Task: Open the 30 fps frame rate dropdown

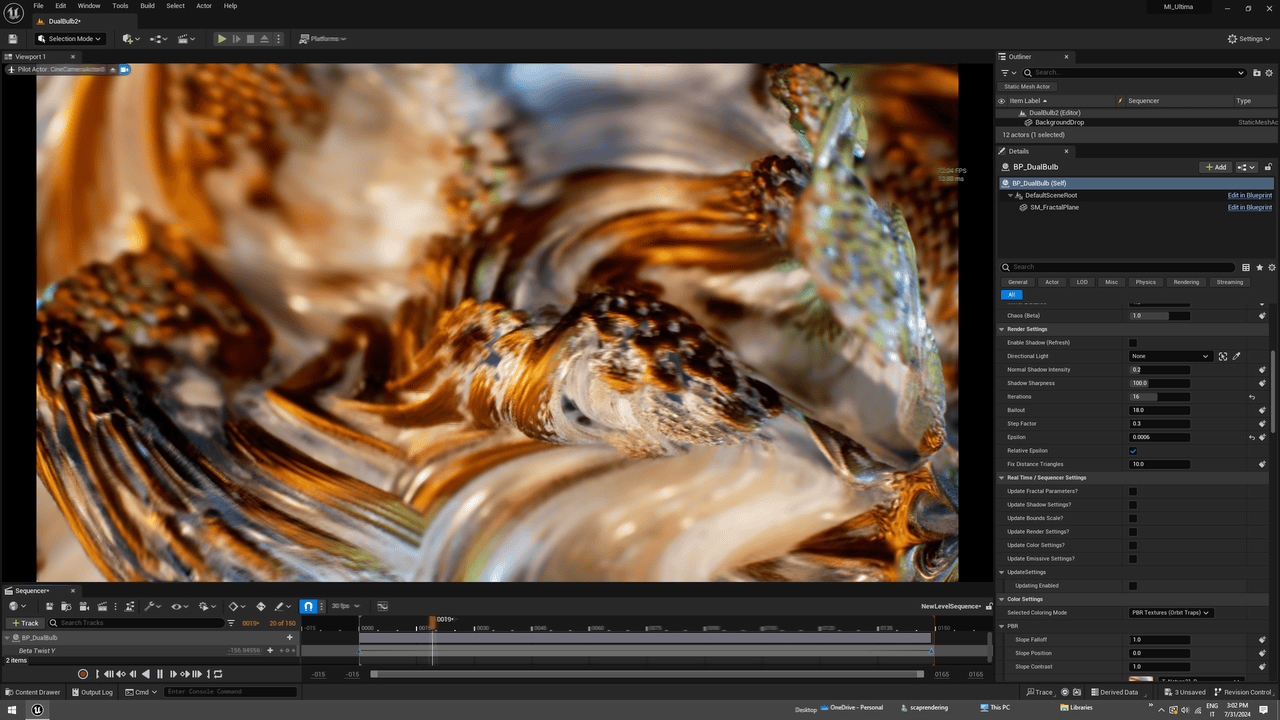Action: click(344, 606)
